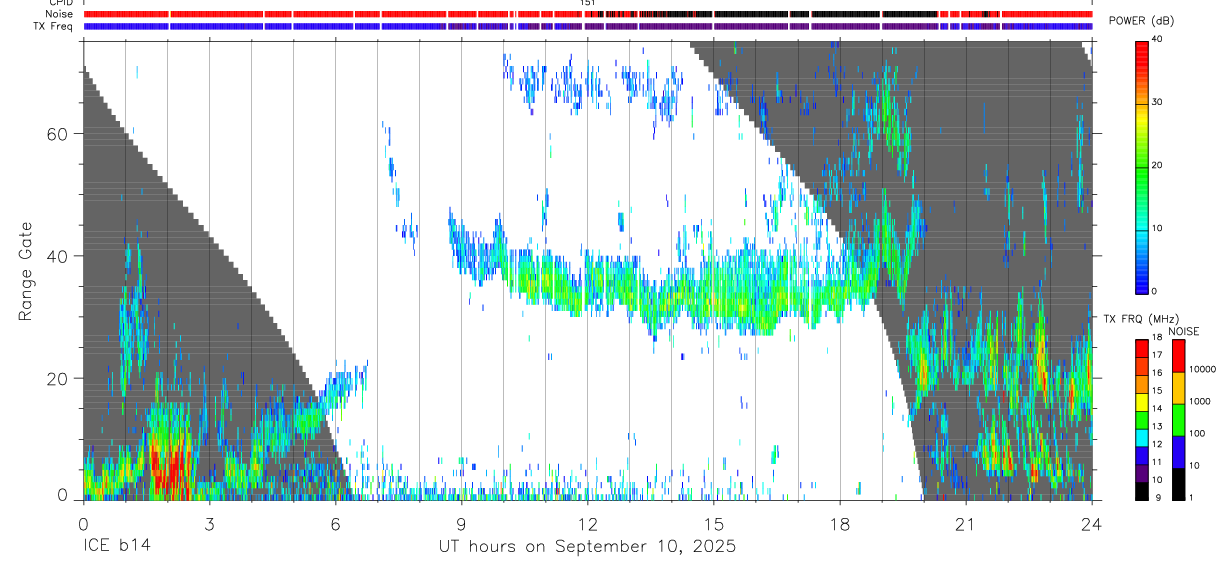Click the Noise row label at top left
Image resolution: width=1228 pixels, height=567 pixels.
(x=59, y=14)
